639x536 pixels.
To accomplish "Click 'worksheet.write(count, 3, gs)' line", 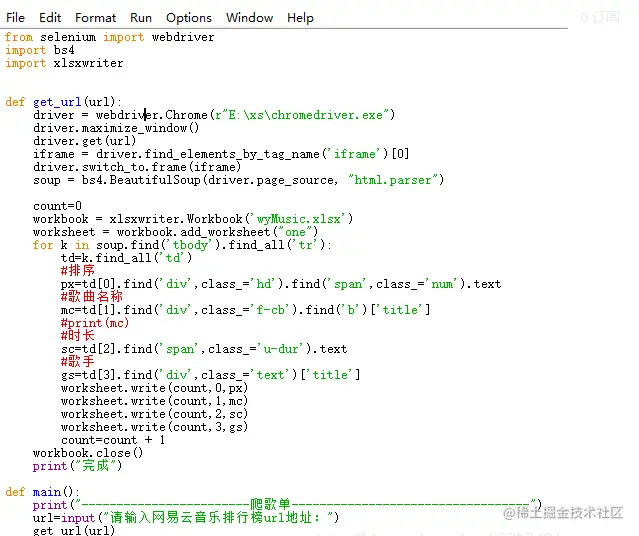I will (154, 427).
